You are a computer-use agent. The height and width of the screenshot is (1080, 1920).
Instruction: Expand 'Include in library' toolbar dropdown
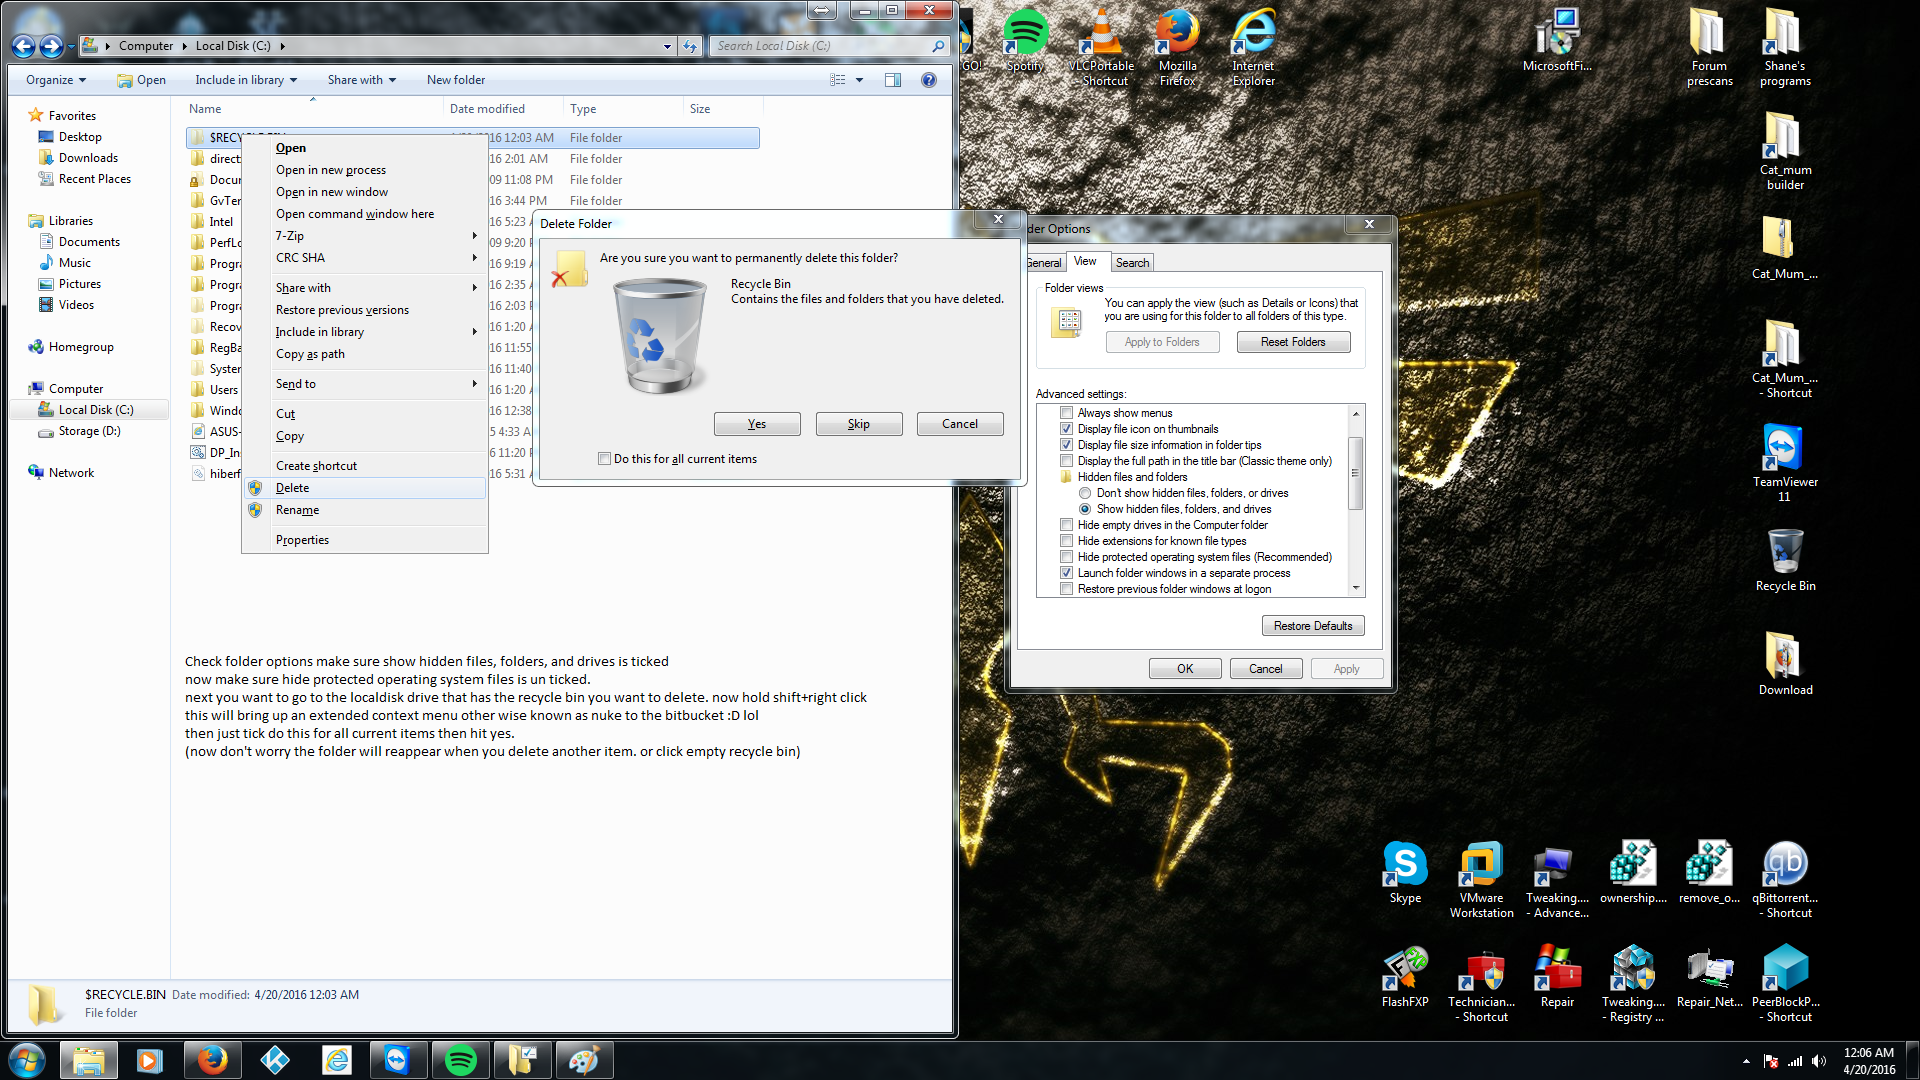246,80
